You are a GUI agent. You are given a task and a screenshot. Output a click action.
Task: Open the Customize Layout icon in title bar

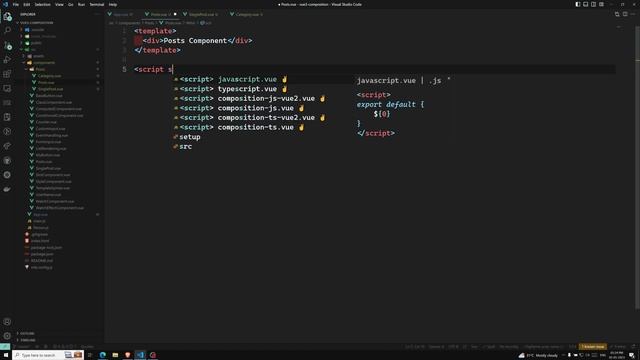601,4
